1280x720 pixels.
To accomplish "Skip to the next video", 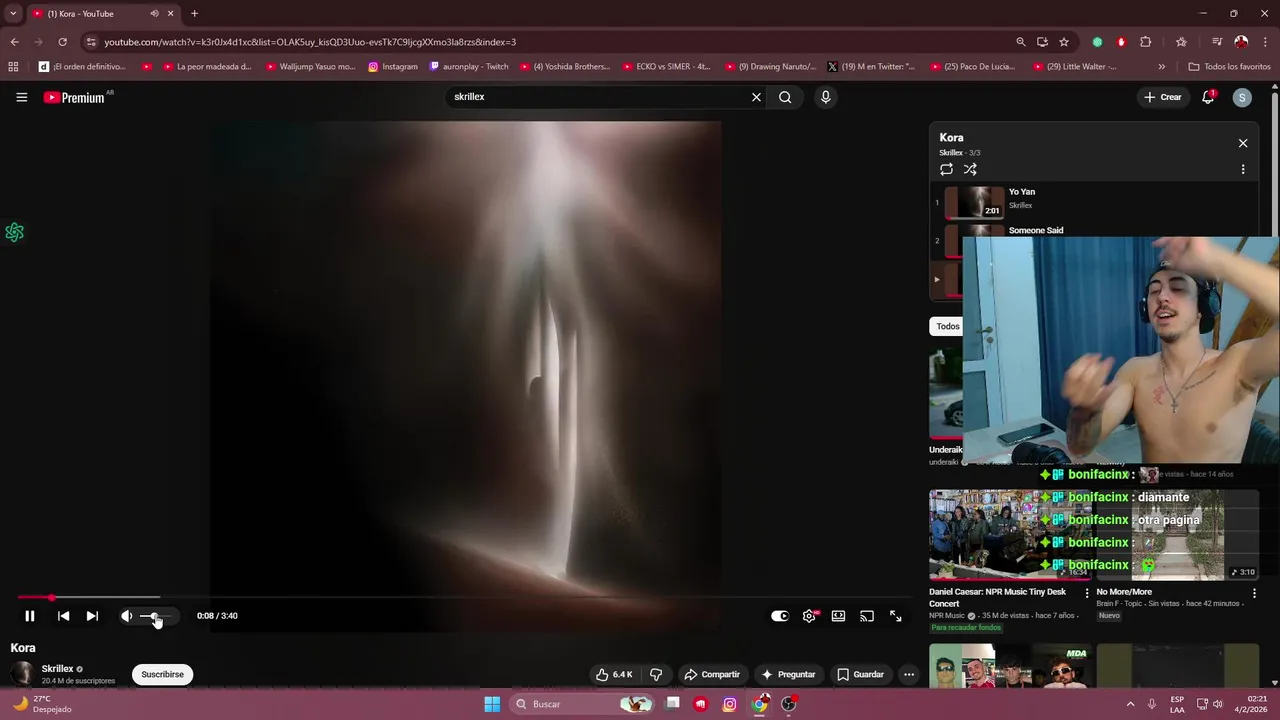I will pos(92,616).
